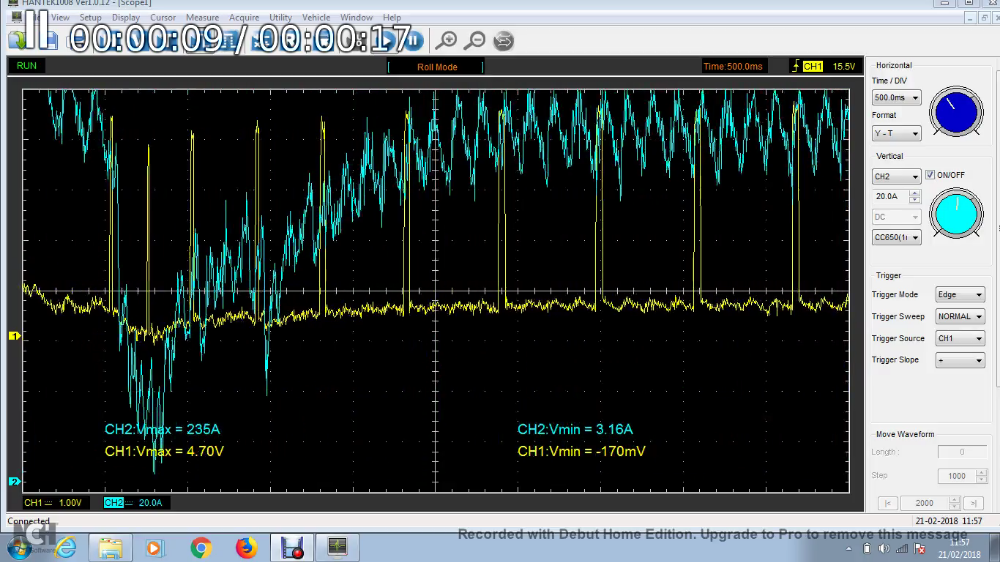Toggle the channel ON/OFF checkbox

[930, 175]
